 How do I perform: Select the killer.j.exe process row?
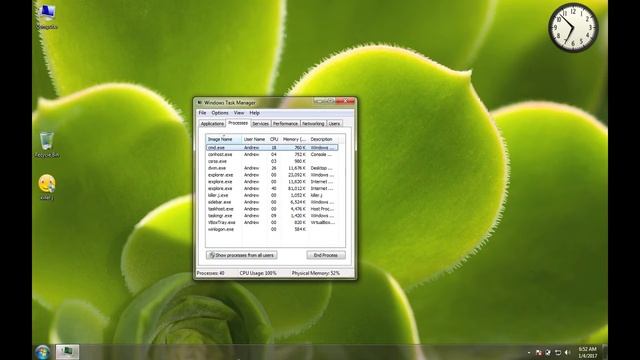click(272, 195)
